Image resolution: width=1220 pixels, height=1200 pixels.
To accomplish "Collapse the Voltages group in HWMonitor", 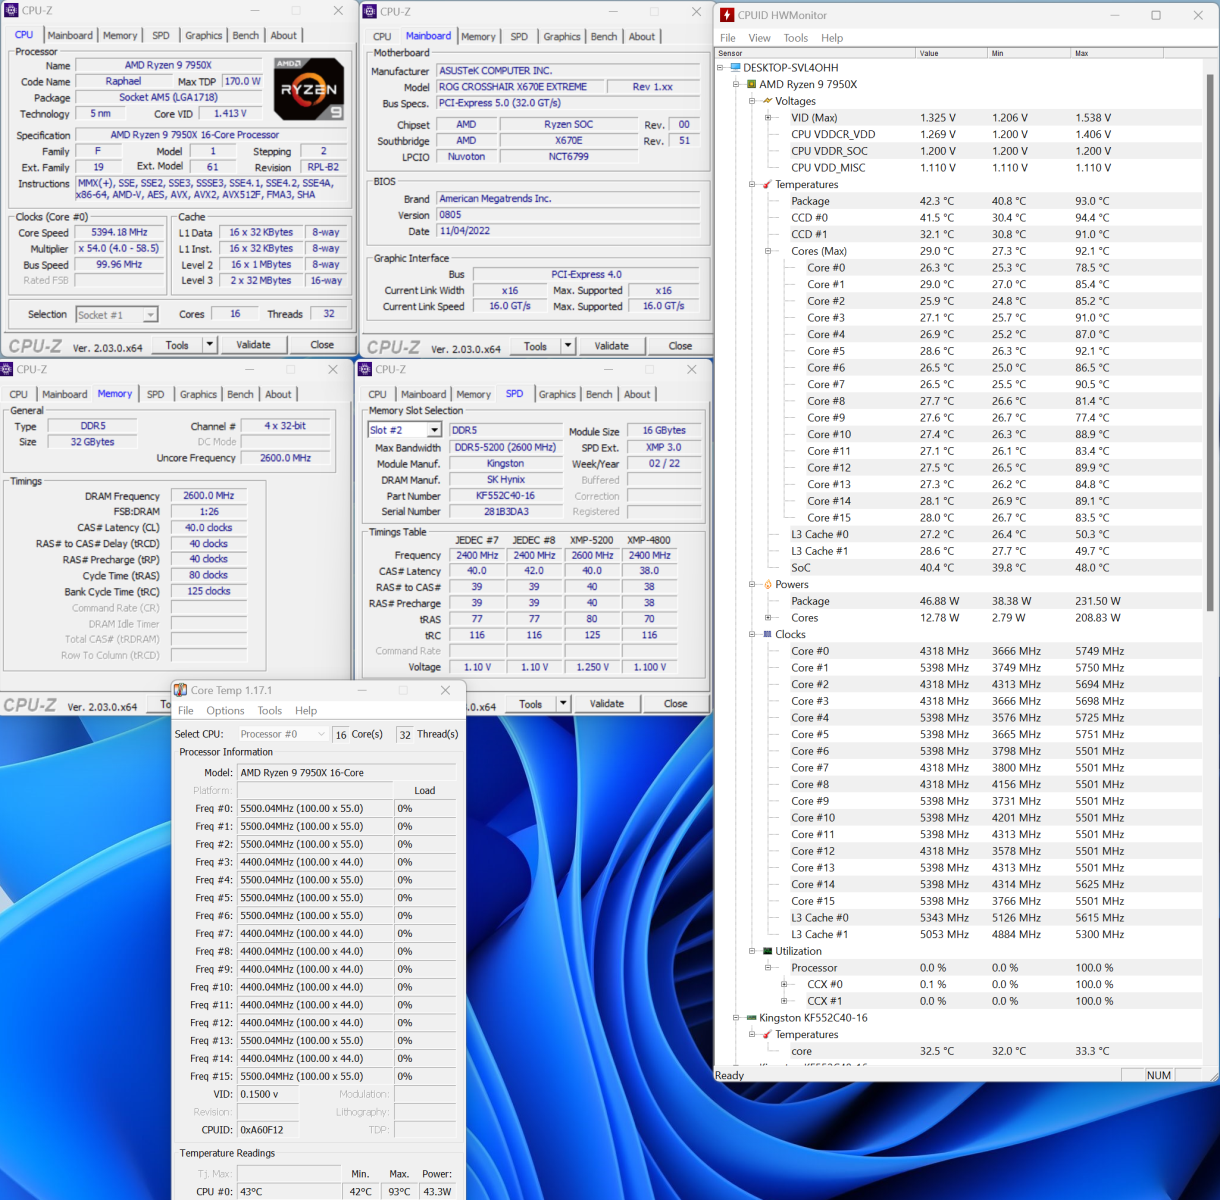I will 753,101.
